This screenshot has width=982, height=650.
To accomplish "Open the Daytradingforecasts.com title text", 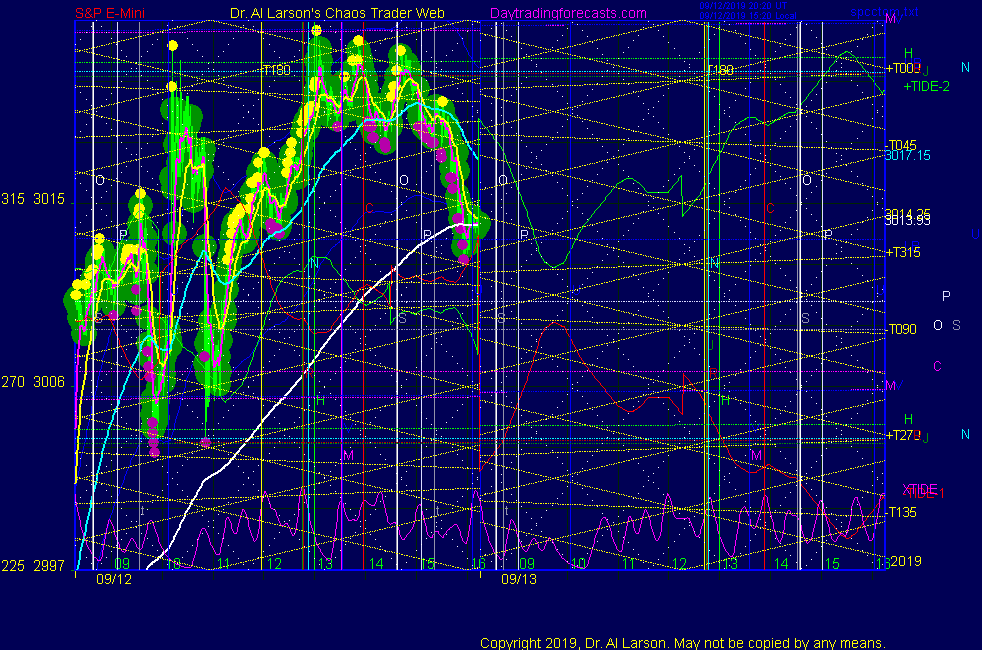I will (x=568, y=13).
